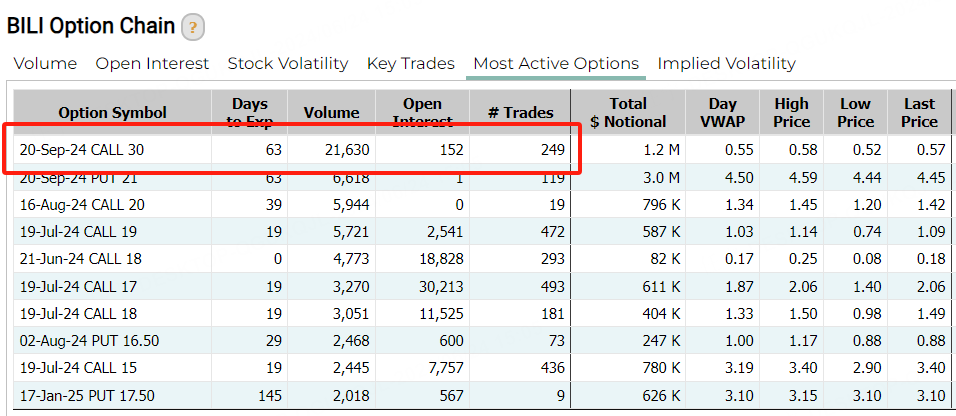
Task: Open the Implied Volatility tab
Action: (x=726, y=64)
